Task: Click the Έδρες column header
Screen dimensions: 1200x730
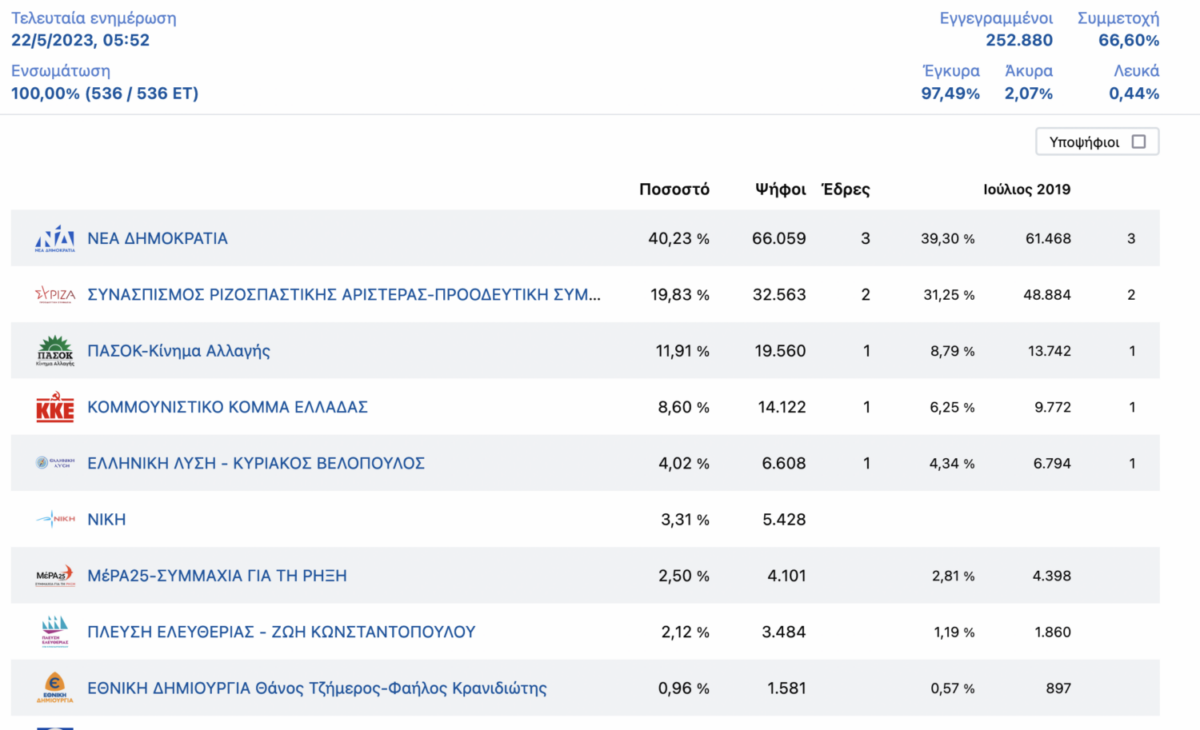Action: pyautogui.click(x=845, y=189)
